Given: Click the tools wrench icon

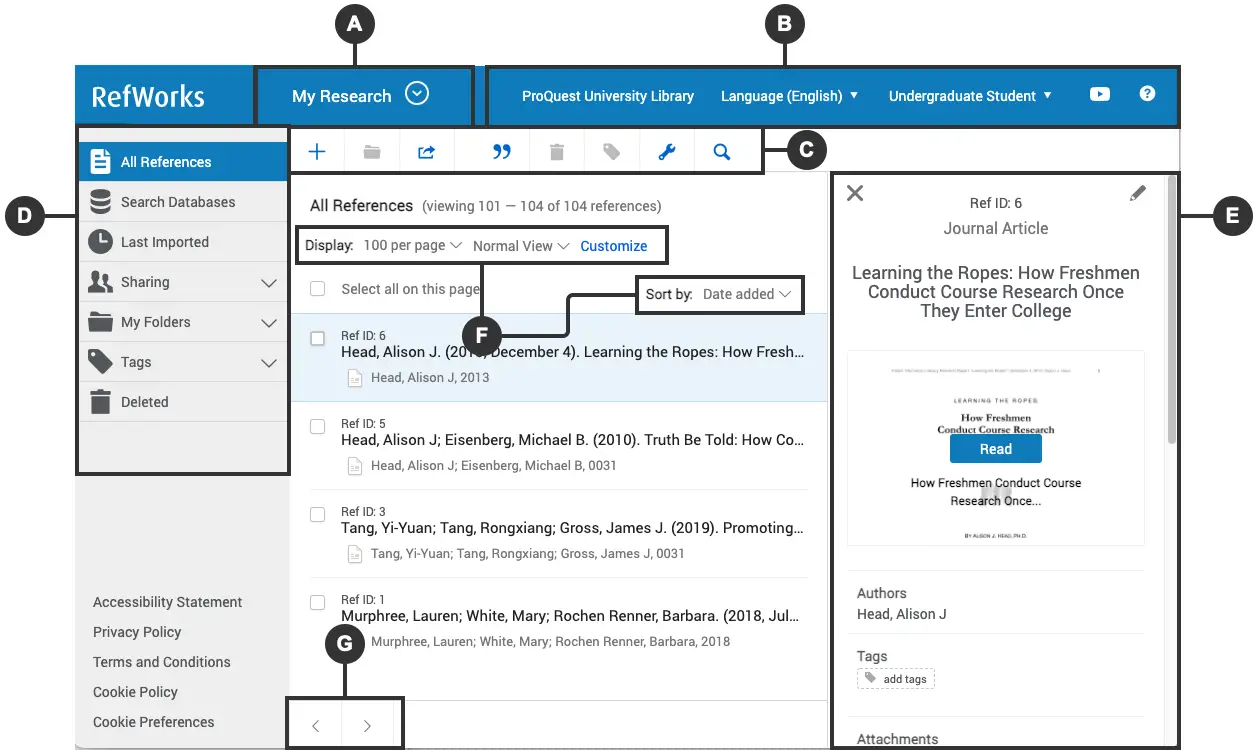Looking at the screenshot, I should pos(667,151).
